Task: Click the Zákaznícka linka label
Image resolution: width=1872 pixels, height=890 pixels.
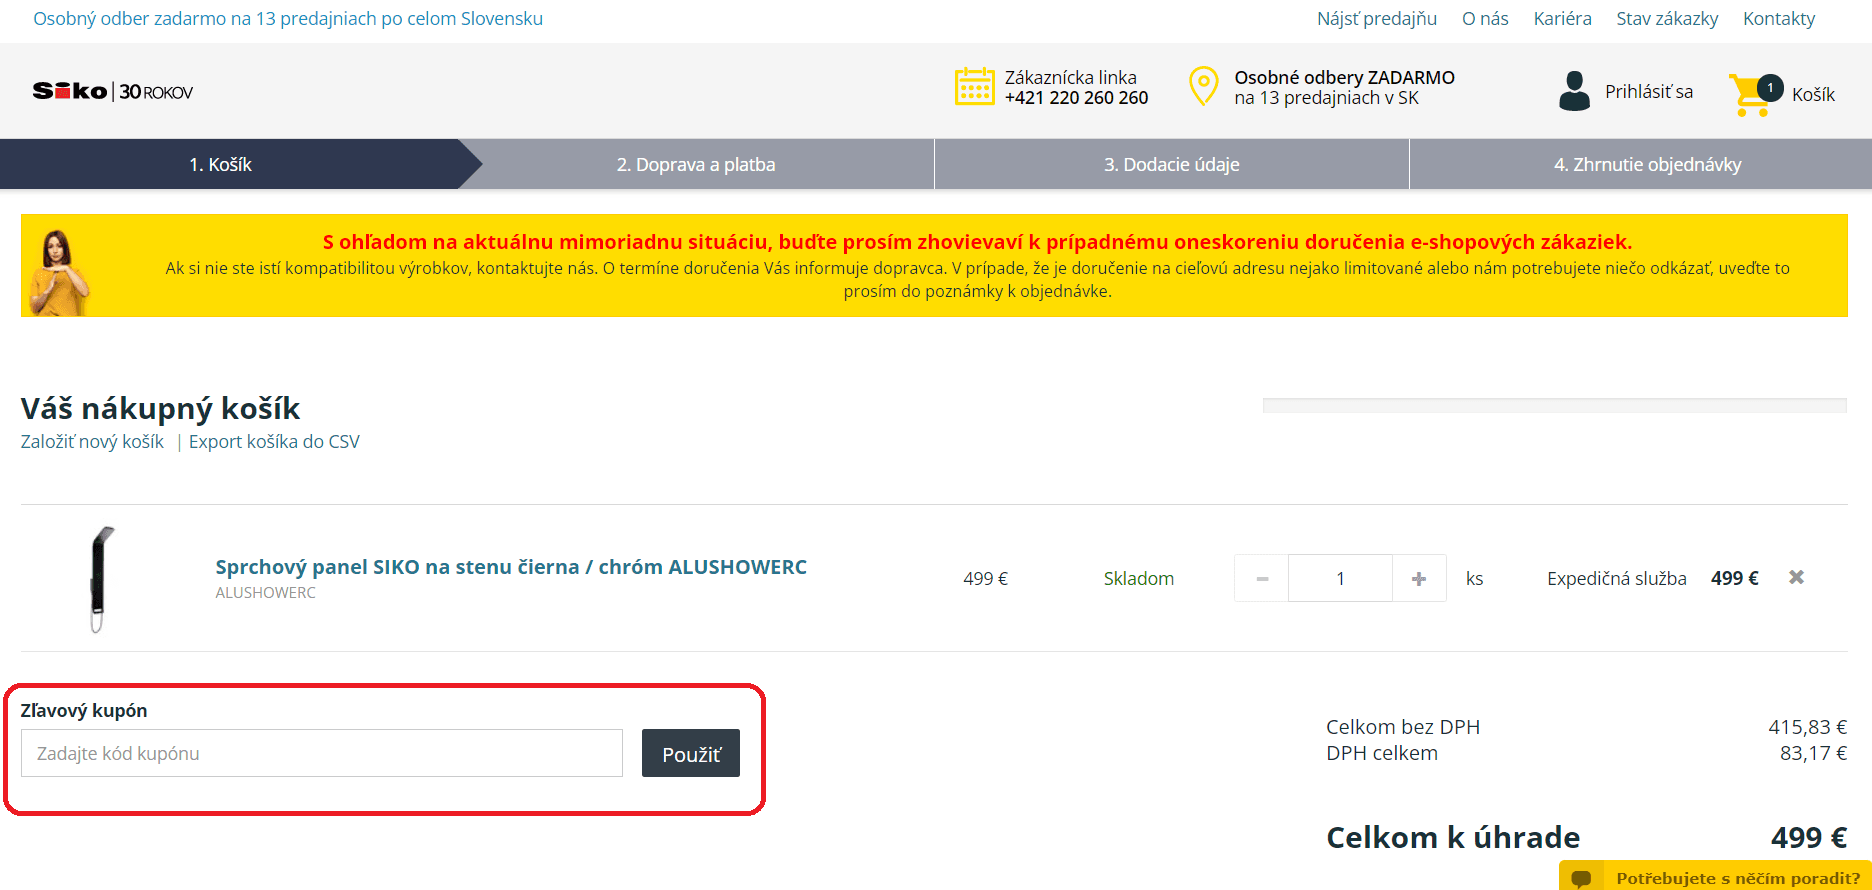Action: [x=1070, y=78]
